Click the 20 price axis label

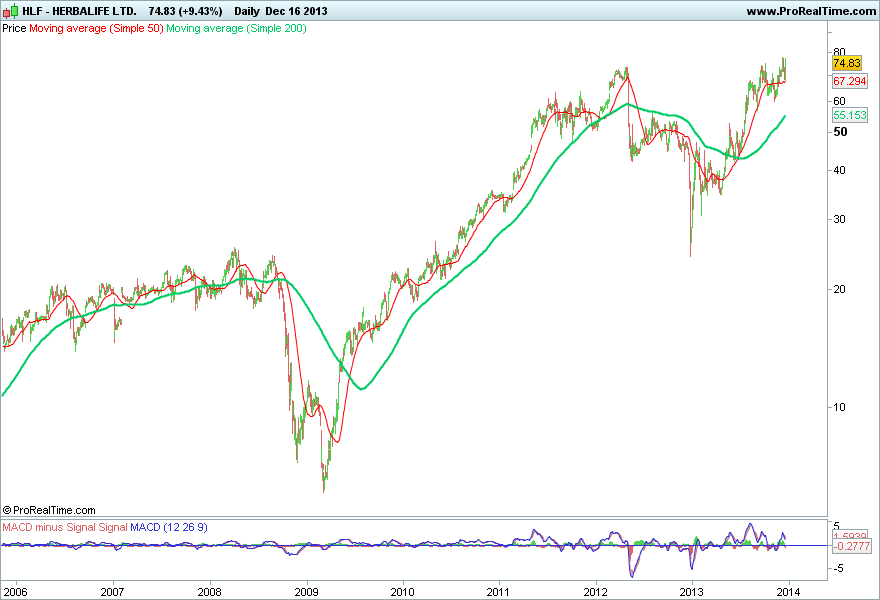839,289
